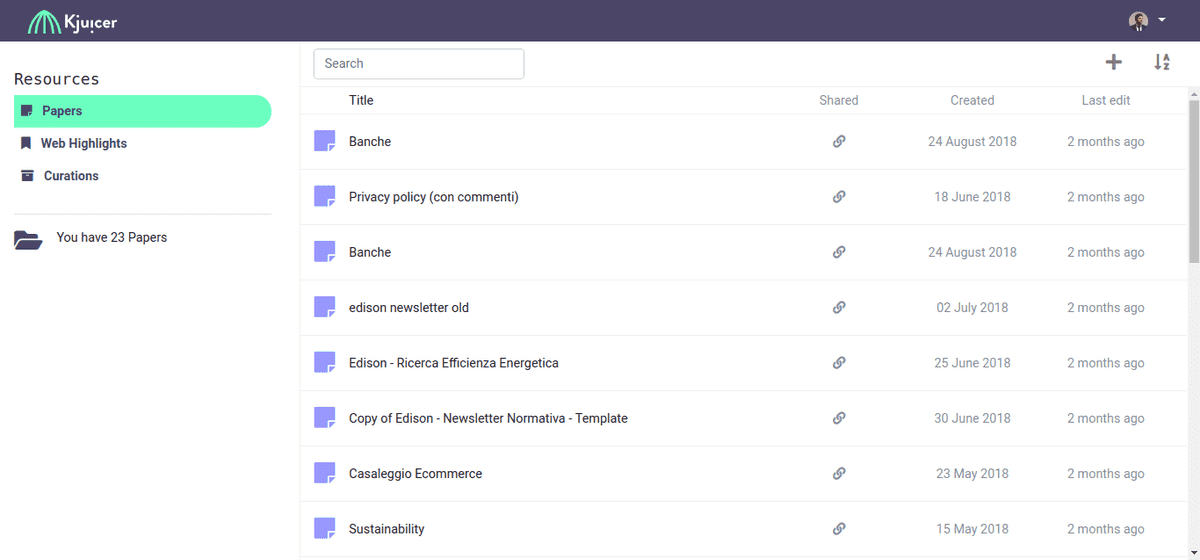
Task: Go to Curations section
Action: (x=70, y=176)
